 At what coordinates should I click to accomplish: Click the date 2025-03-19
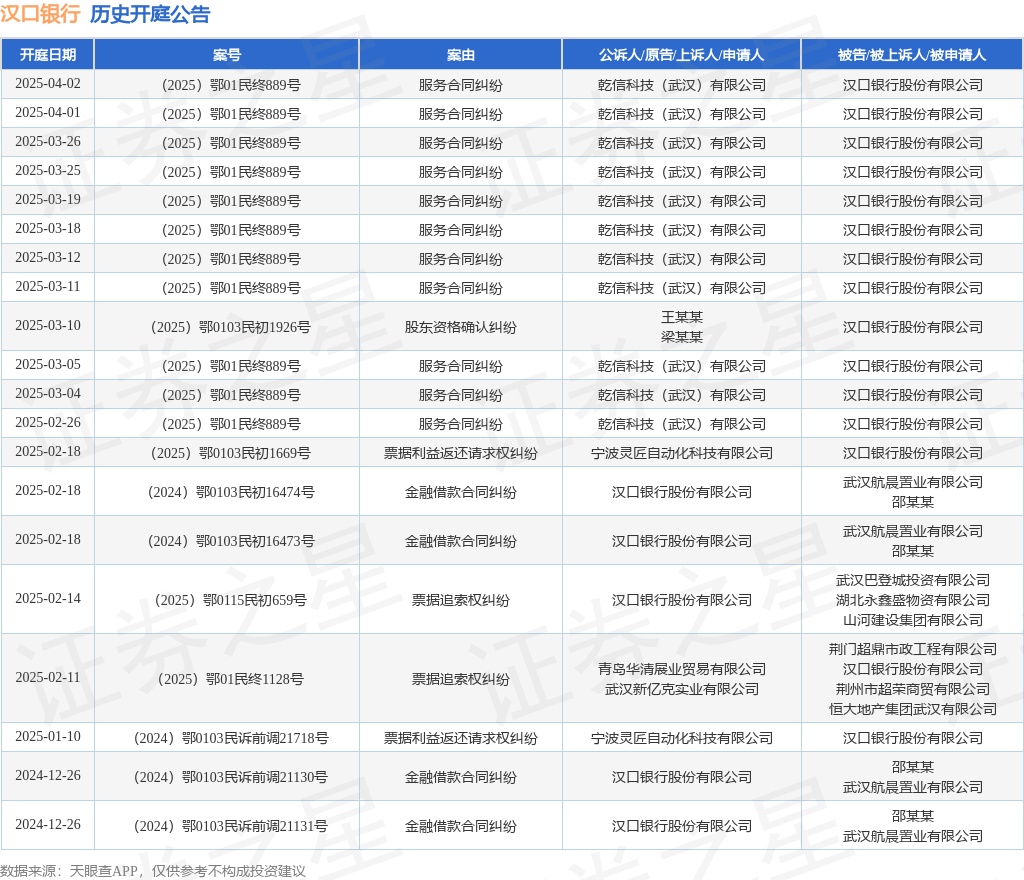pyautogui.click(x=48, y=199)
